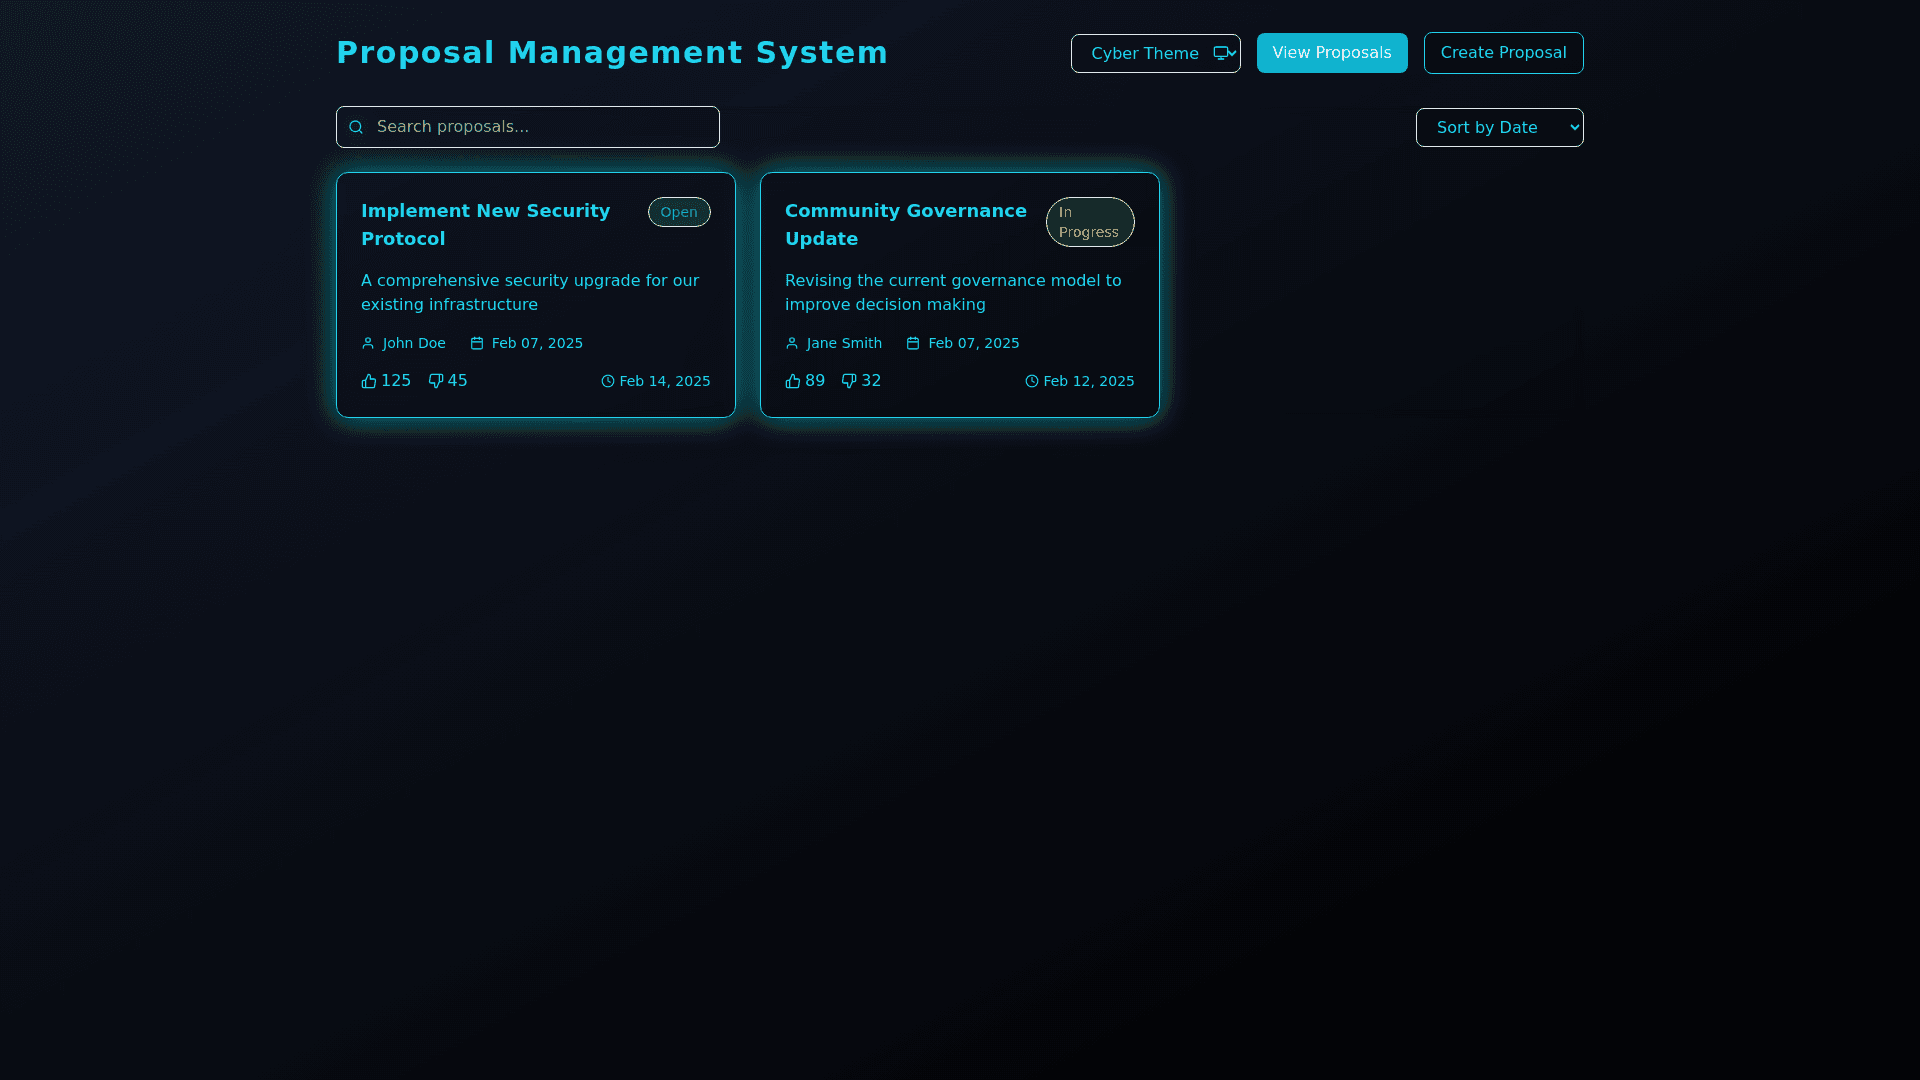Click the monitor icon in theme selector

pos(1221,53)
